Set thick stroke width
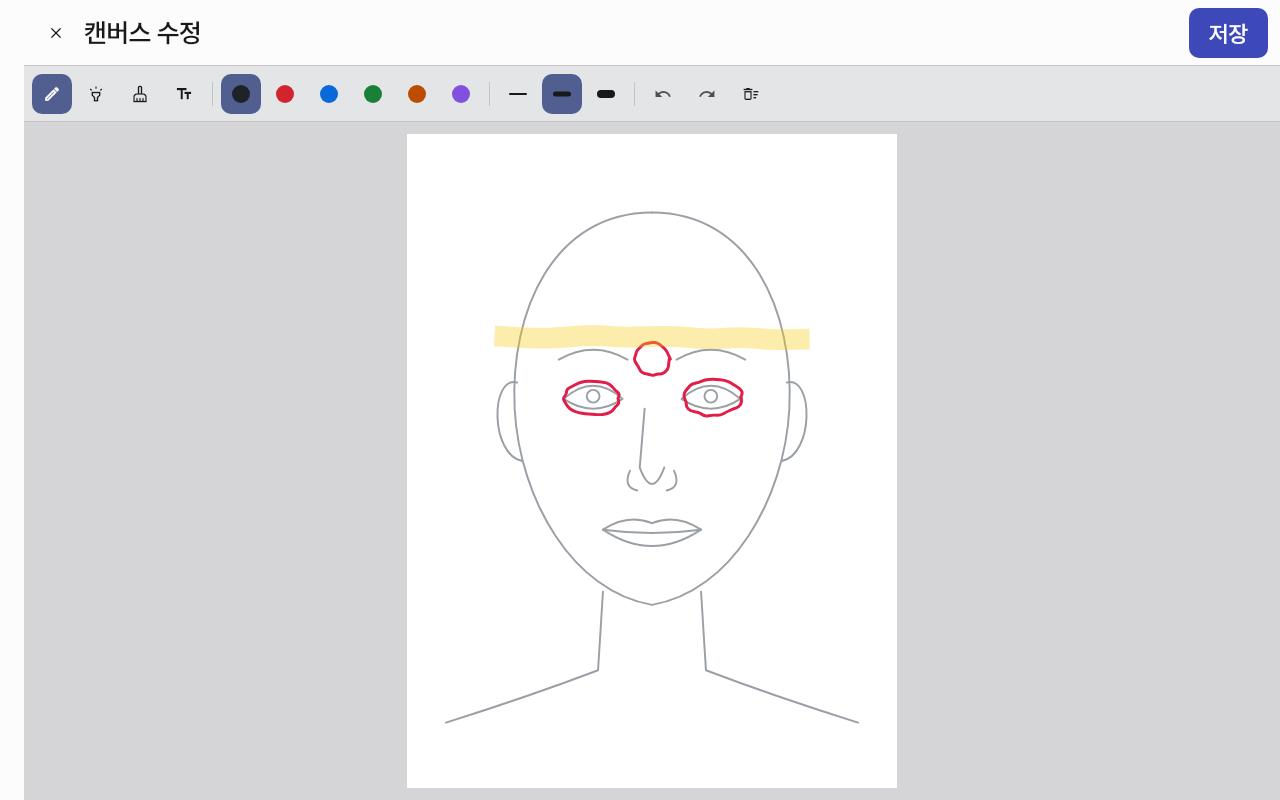The width and height of the screenshot is (1280, 800). tap(606, 94)
